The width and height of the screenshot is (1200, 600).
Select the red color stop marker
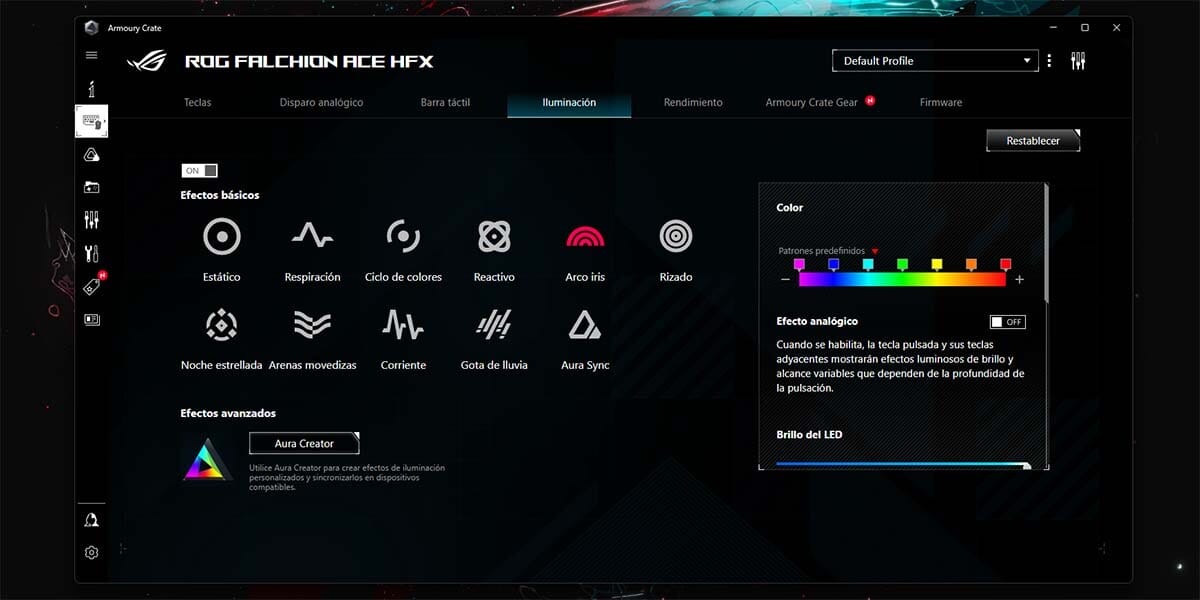[1006, 265]
